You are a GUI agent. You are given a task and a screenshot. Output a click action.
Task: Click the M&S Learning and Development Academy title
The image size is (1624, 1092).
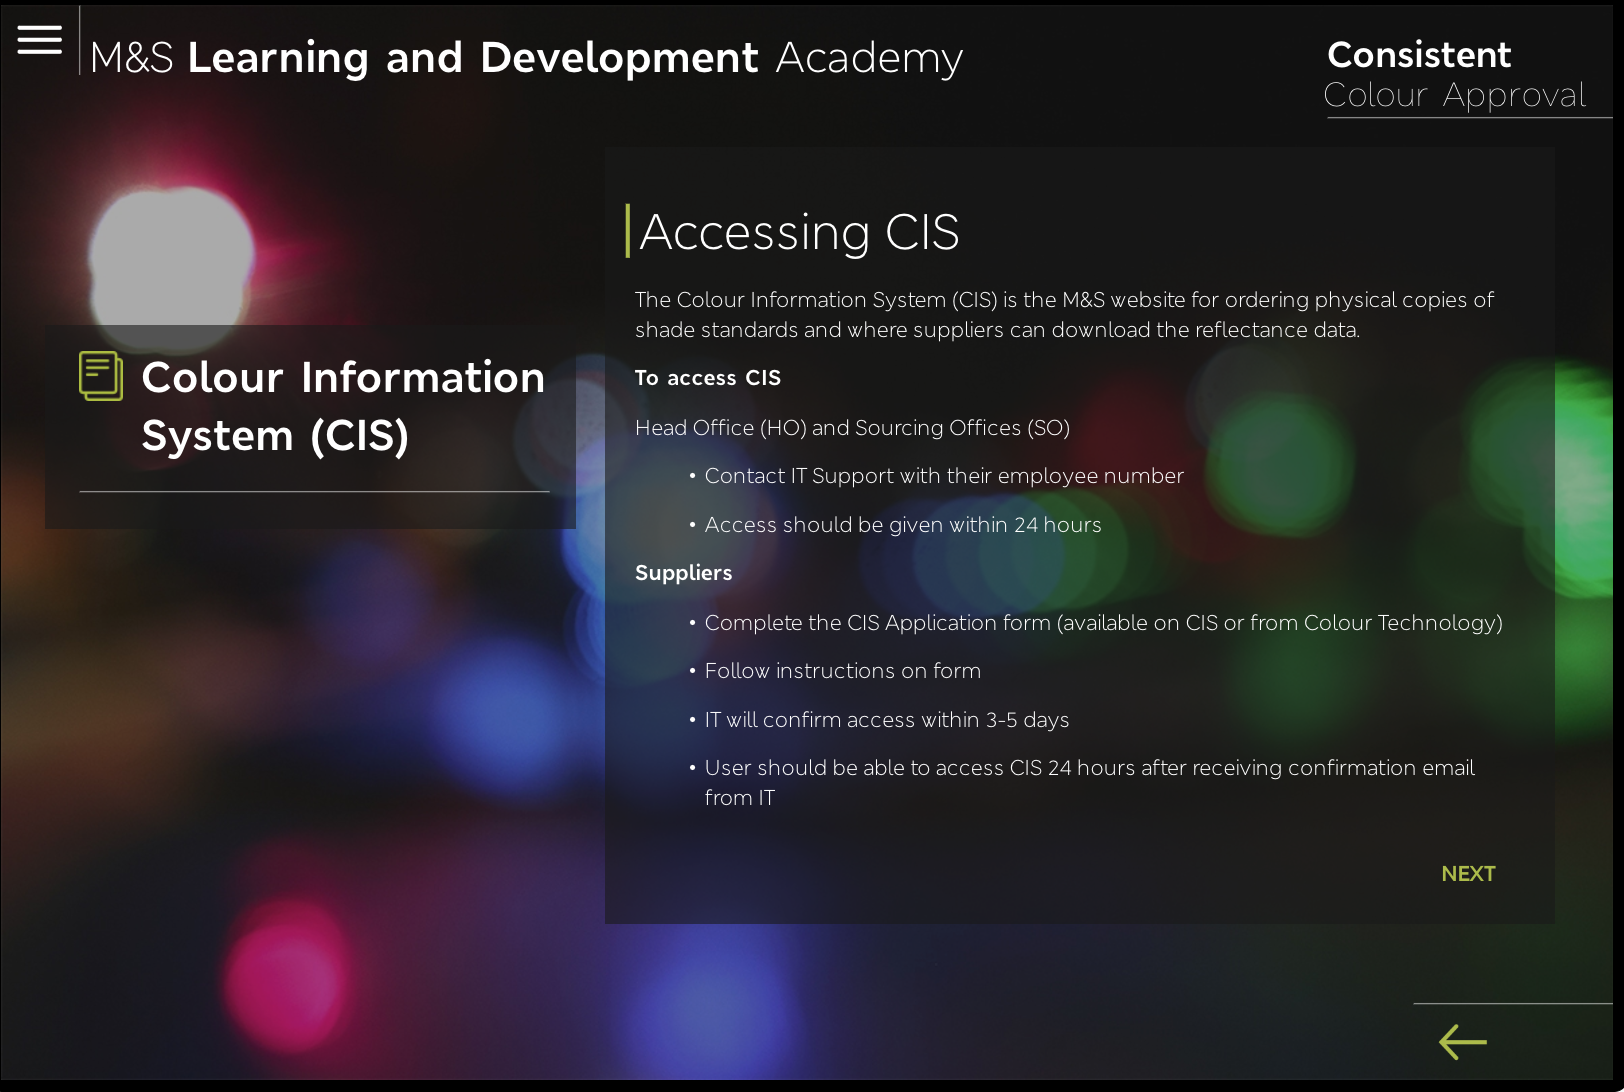click(526, 58)
